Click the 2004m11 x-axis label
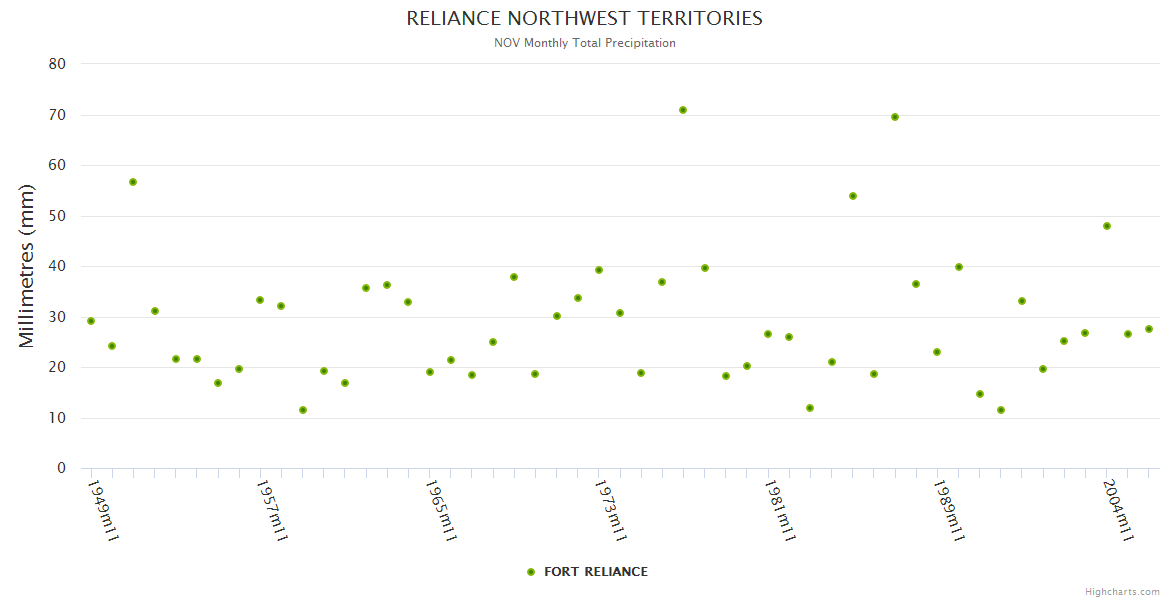This screenshot has height=600, width=1170. (1118, 510)
